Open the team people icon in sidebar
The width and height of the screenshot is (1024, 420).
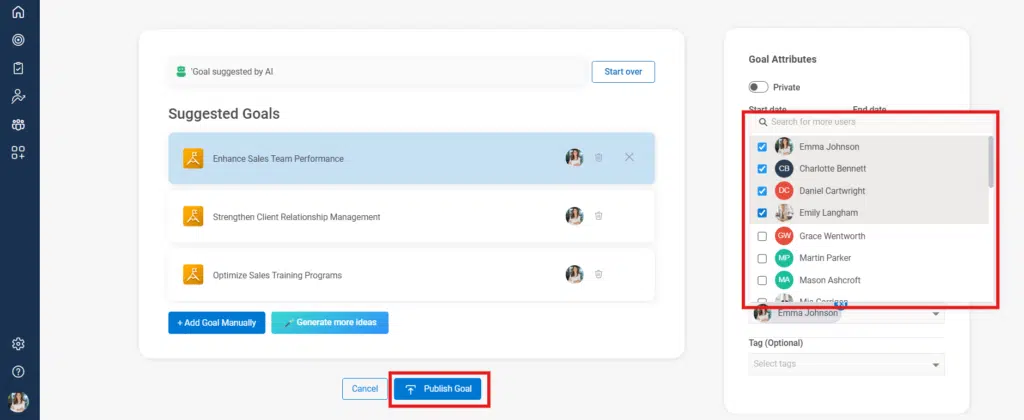18,125
